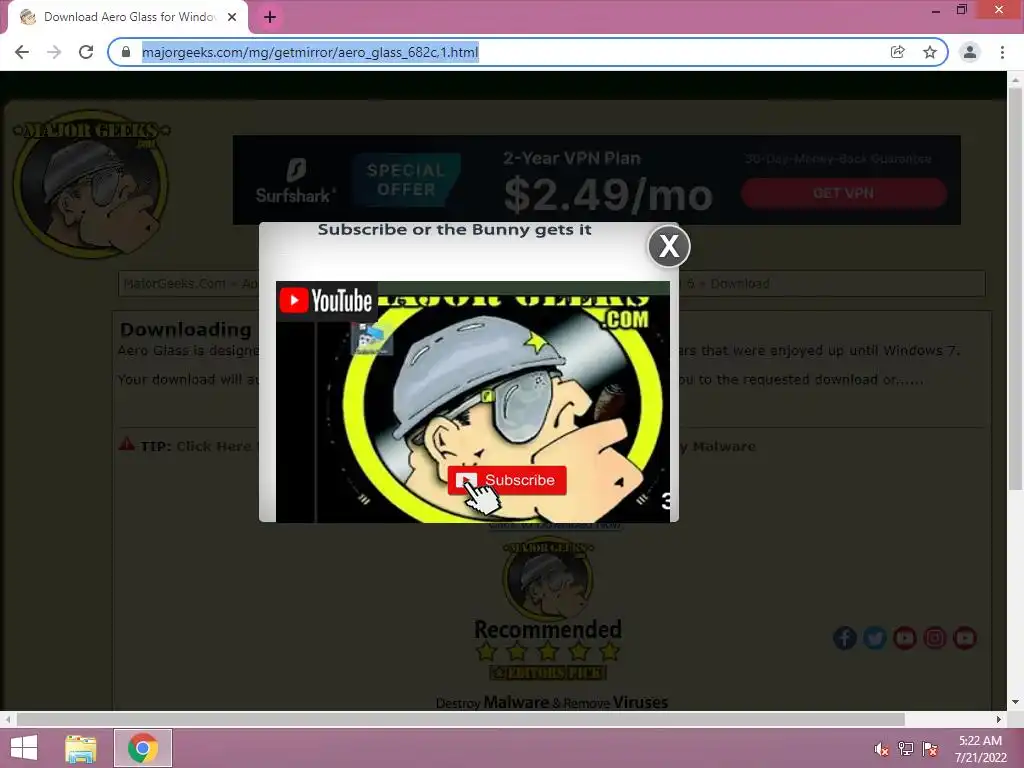Close the Subscribe popup with X button

point(669,246)
